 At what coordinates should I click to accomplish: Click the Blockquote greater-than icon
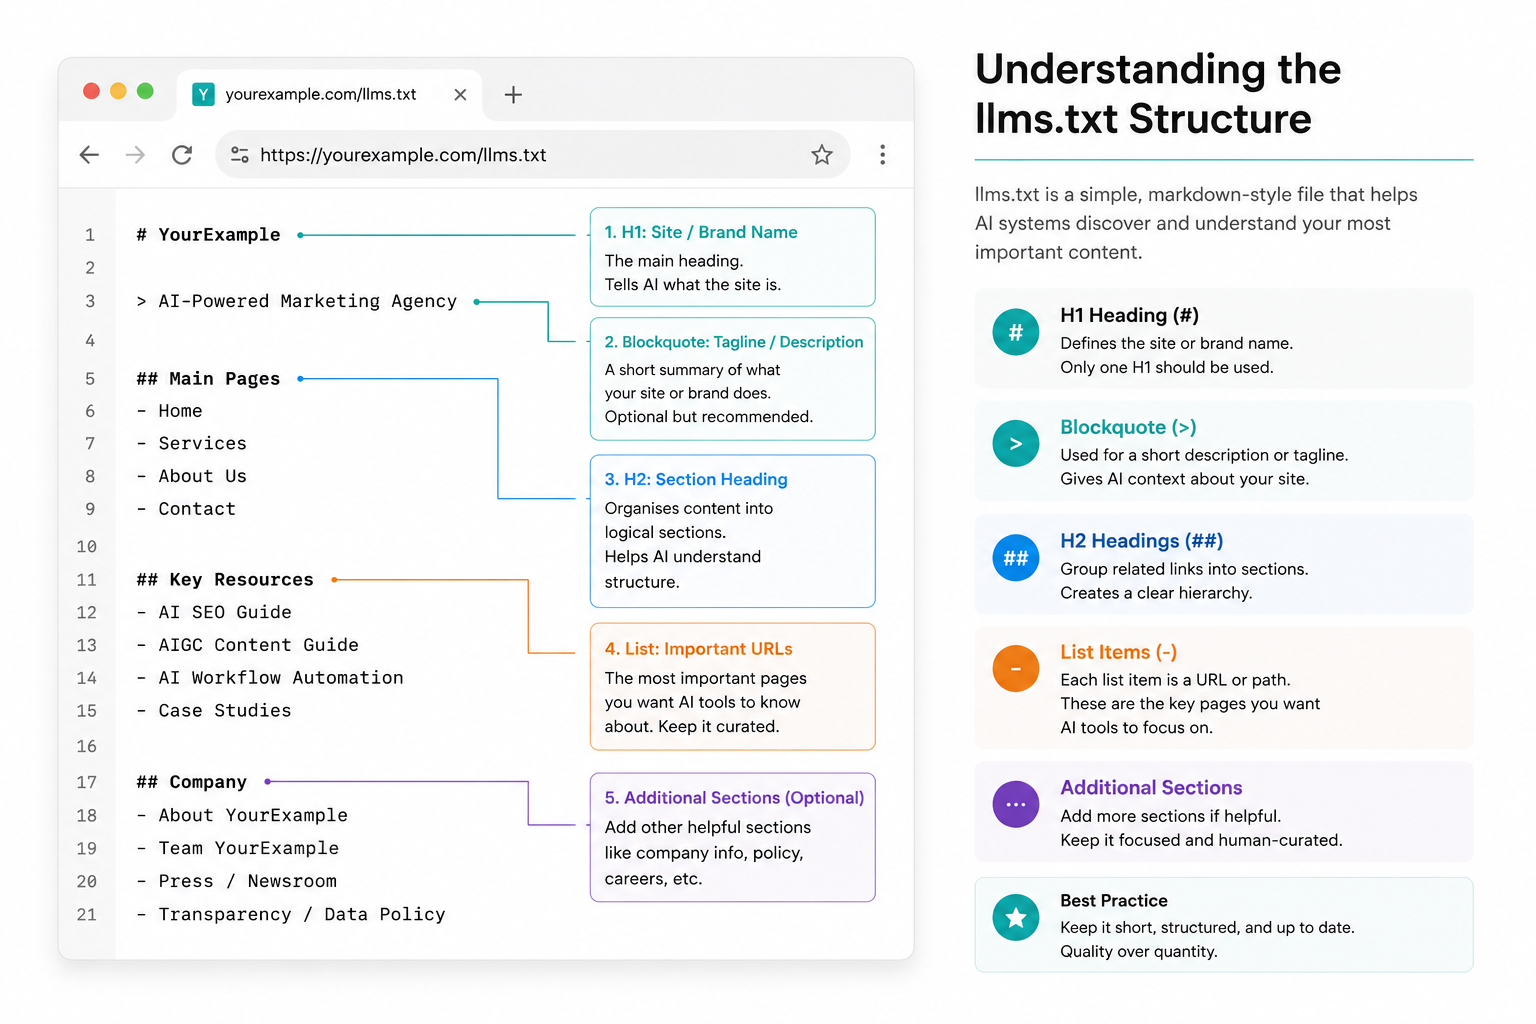[x=1016, y=444]
